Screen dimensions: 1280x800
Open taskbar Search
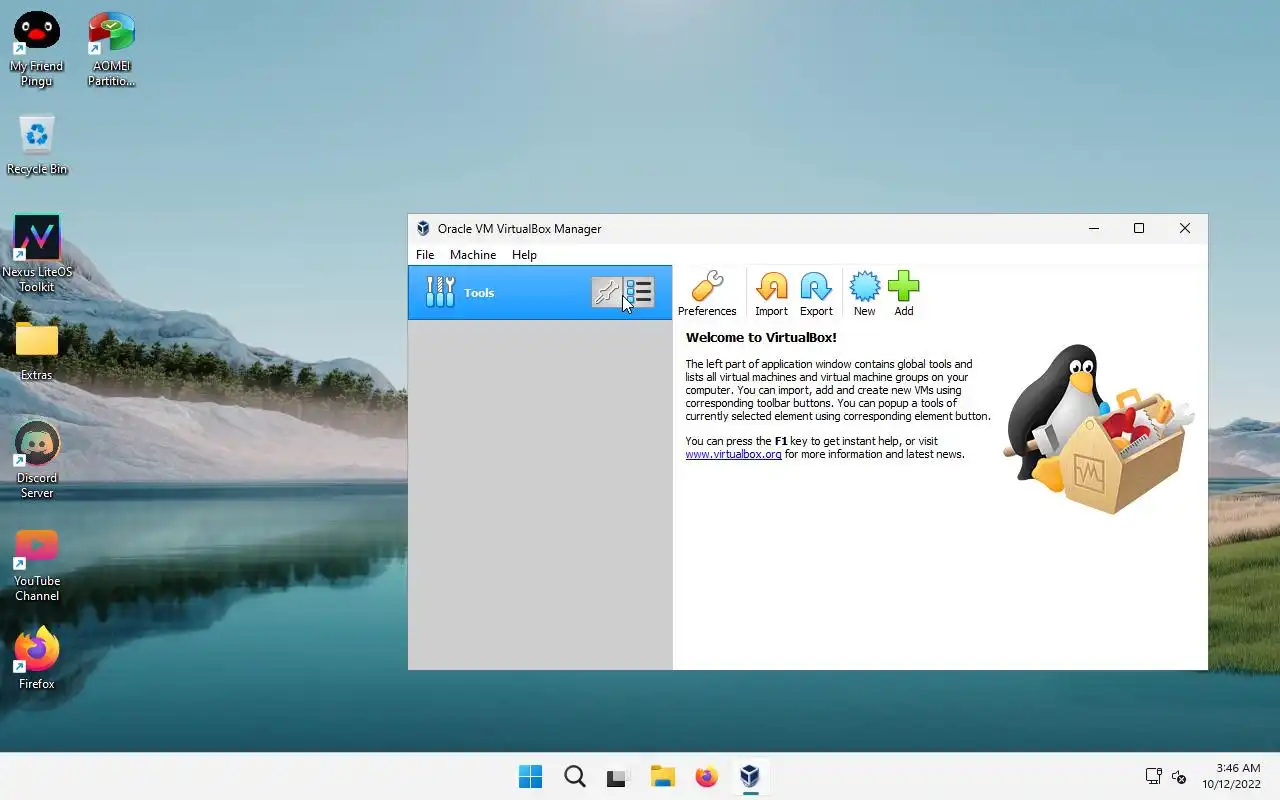coord(574,776)
